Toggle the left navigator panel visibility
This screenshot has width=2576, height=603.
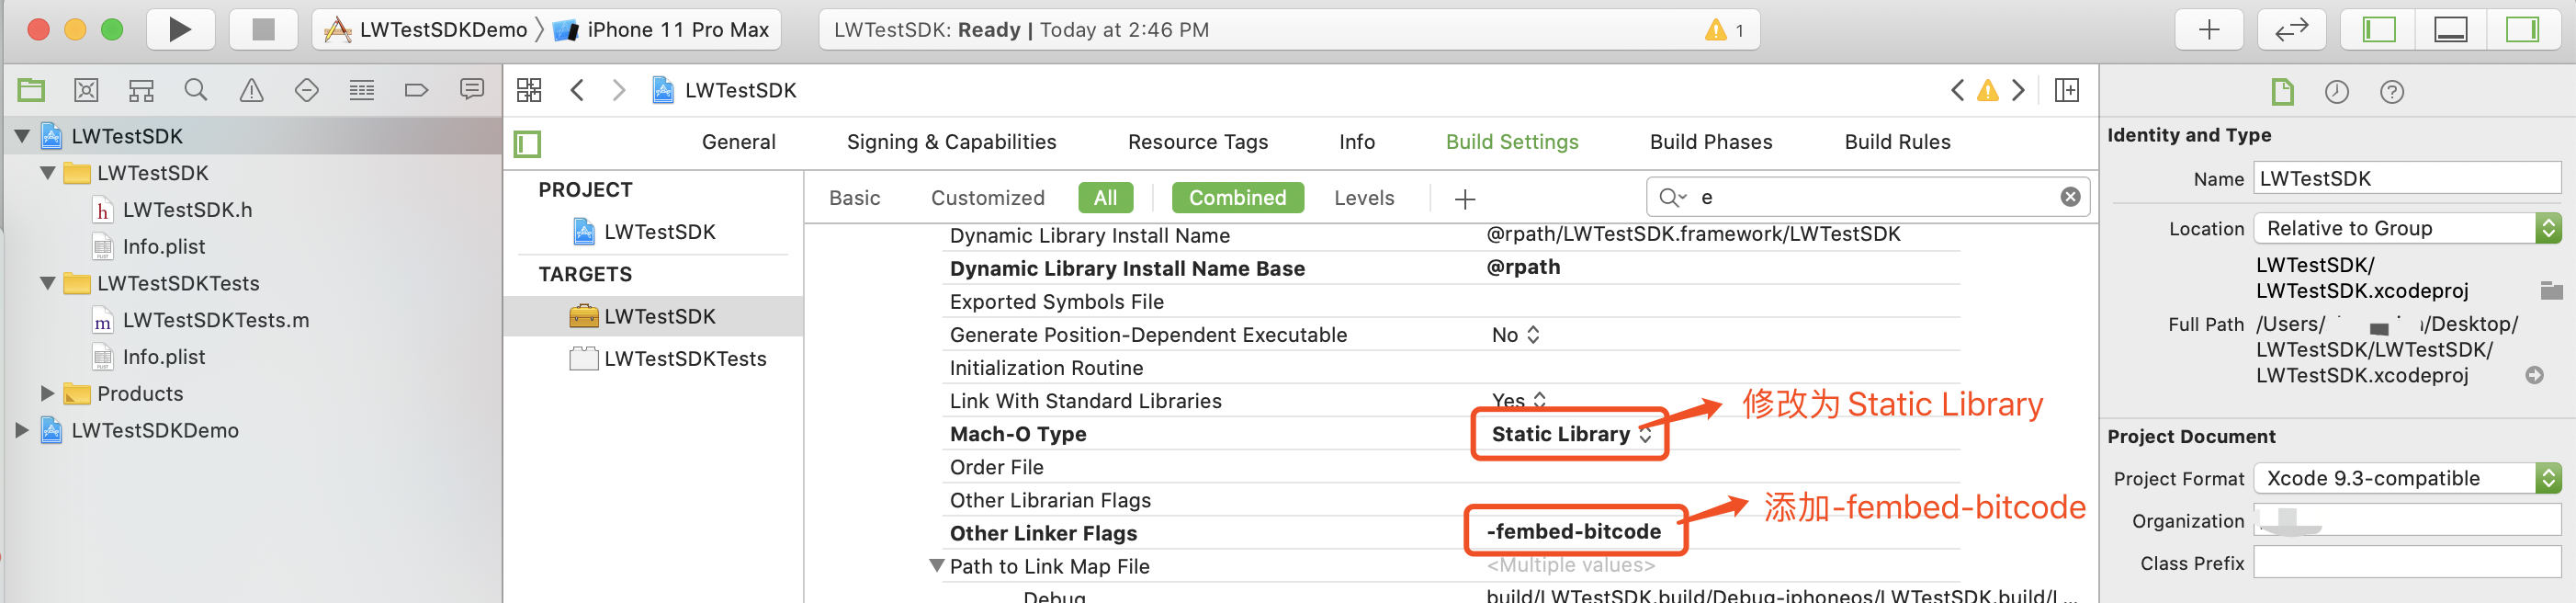[x=2379, y=30]
